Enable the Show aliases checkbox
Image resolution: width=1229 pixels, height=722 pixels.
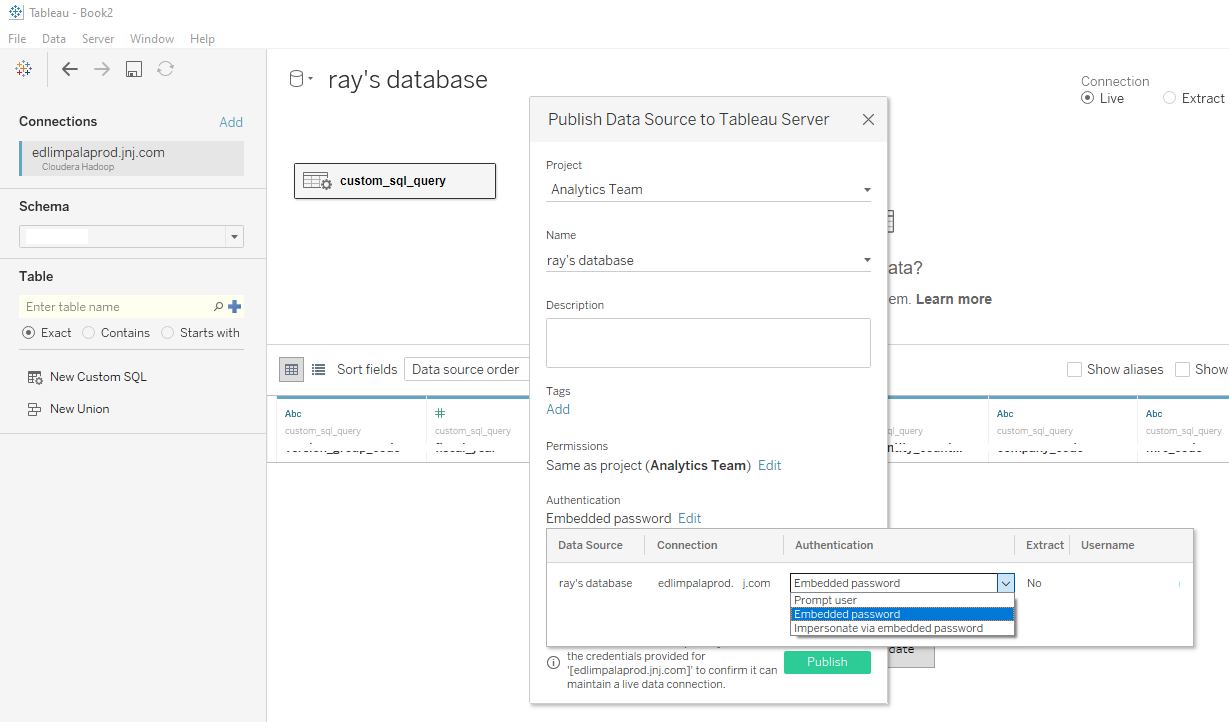[1075, 369]
